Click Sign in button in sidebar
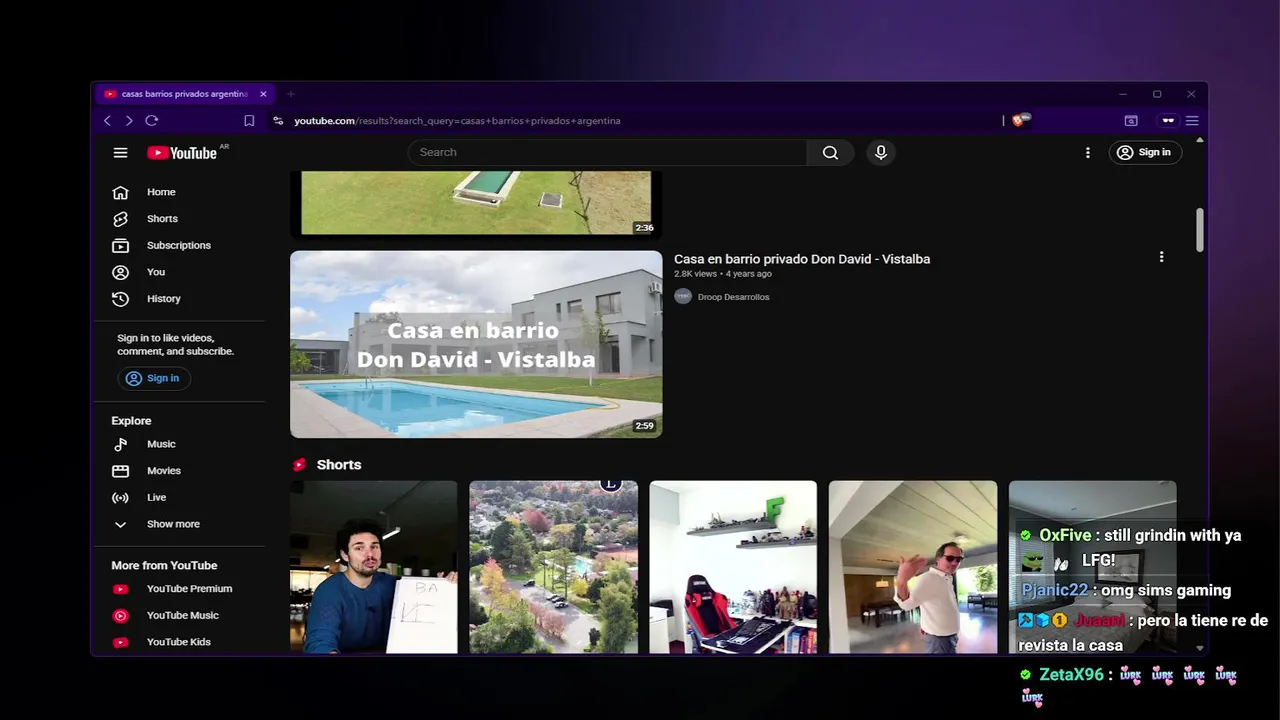 coord(153,378)
